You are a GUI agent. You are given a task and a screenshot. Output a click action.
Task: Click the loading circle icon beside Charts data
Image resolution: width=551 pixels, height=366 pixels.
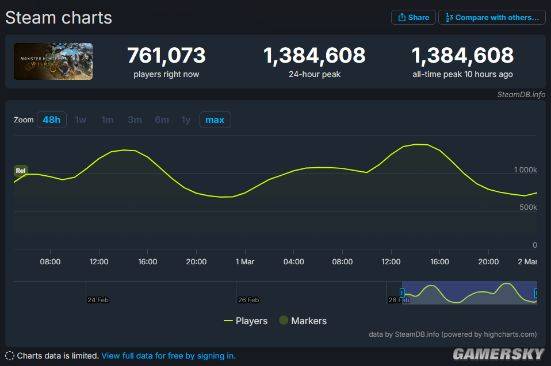click(9, 356)
